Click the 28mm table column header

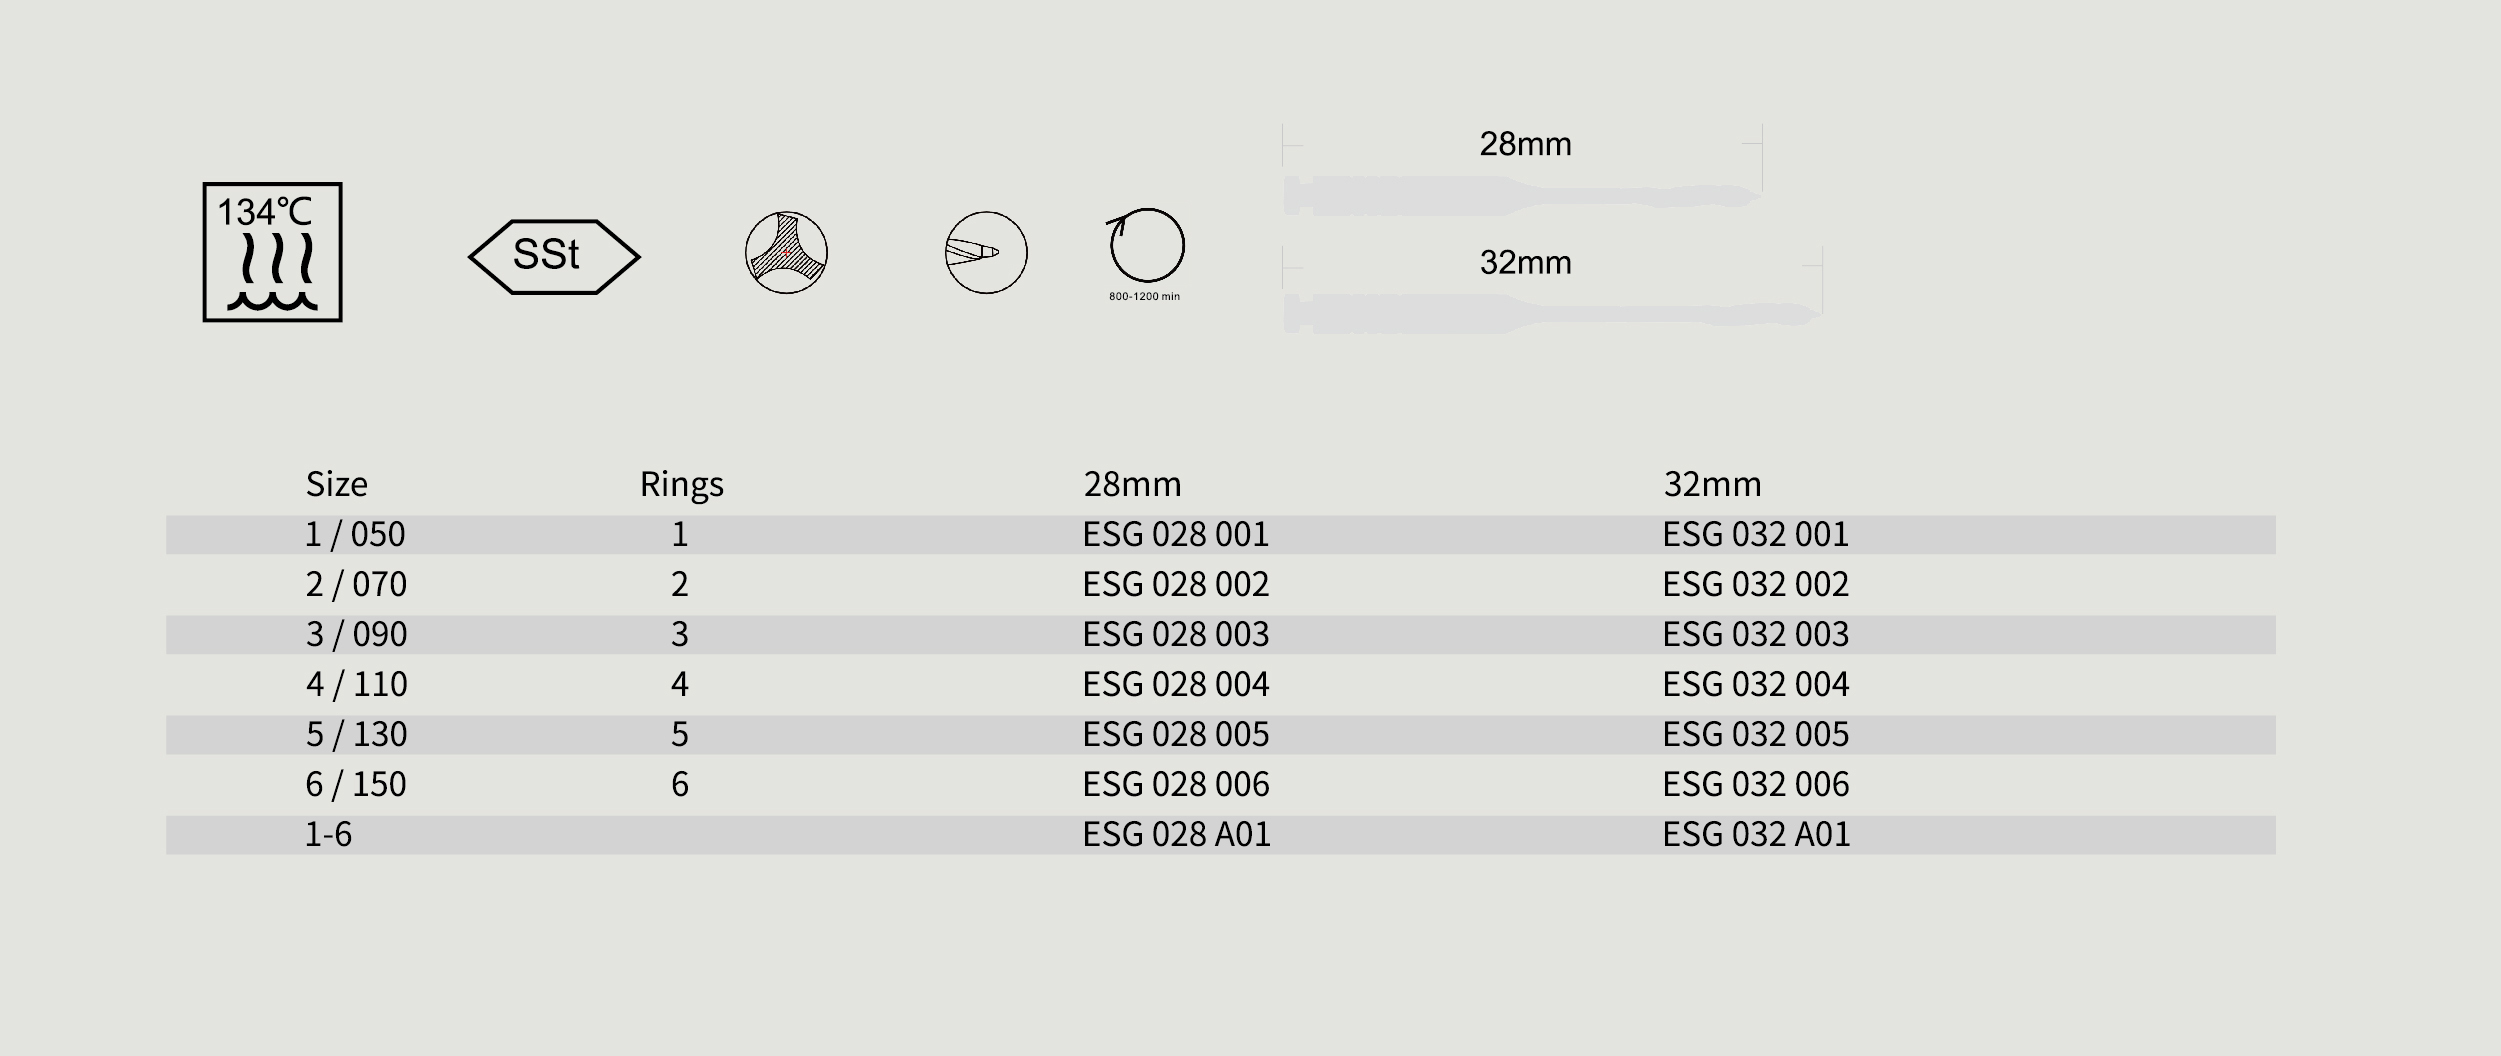tap(1132, 484)
